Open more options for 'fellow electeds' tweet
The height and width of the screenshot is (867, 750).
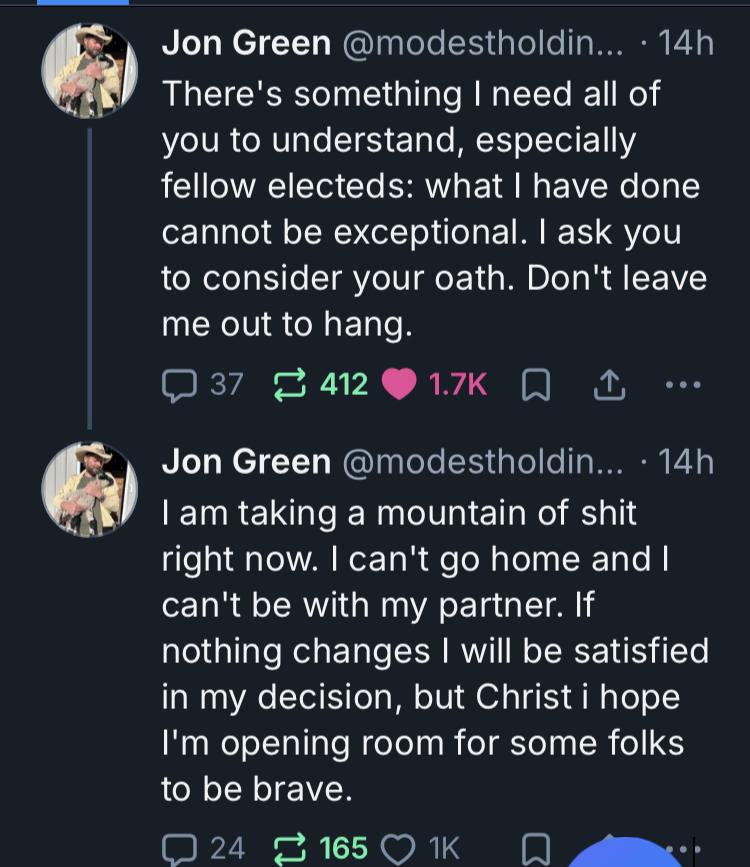684,384
